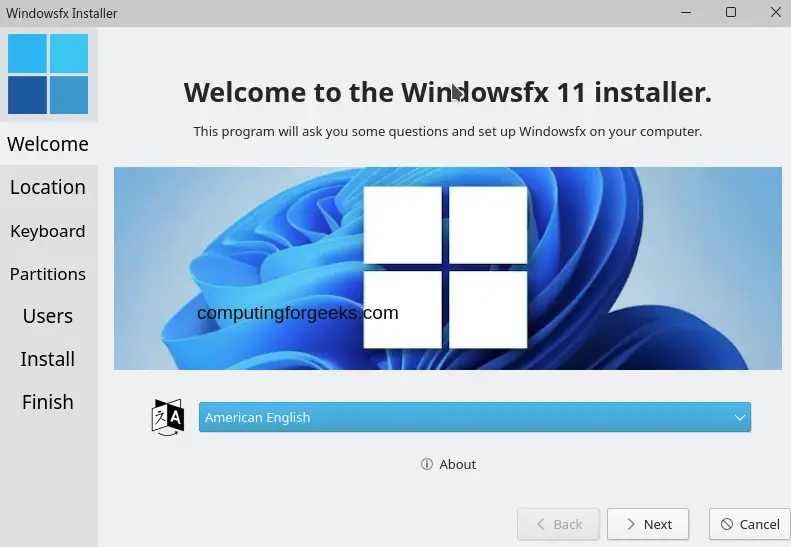This screenshot has height=547, width=791.
Task: Click the About info circle icon
Action: [x=427, y=464]
